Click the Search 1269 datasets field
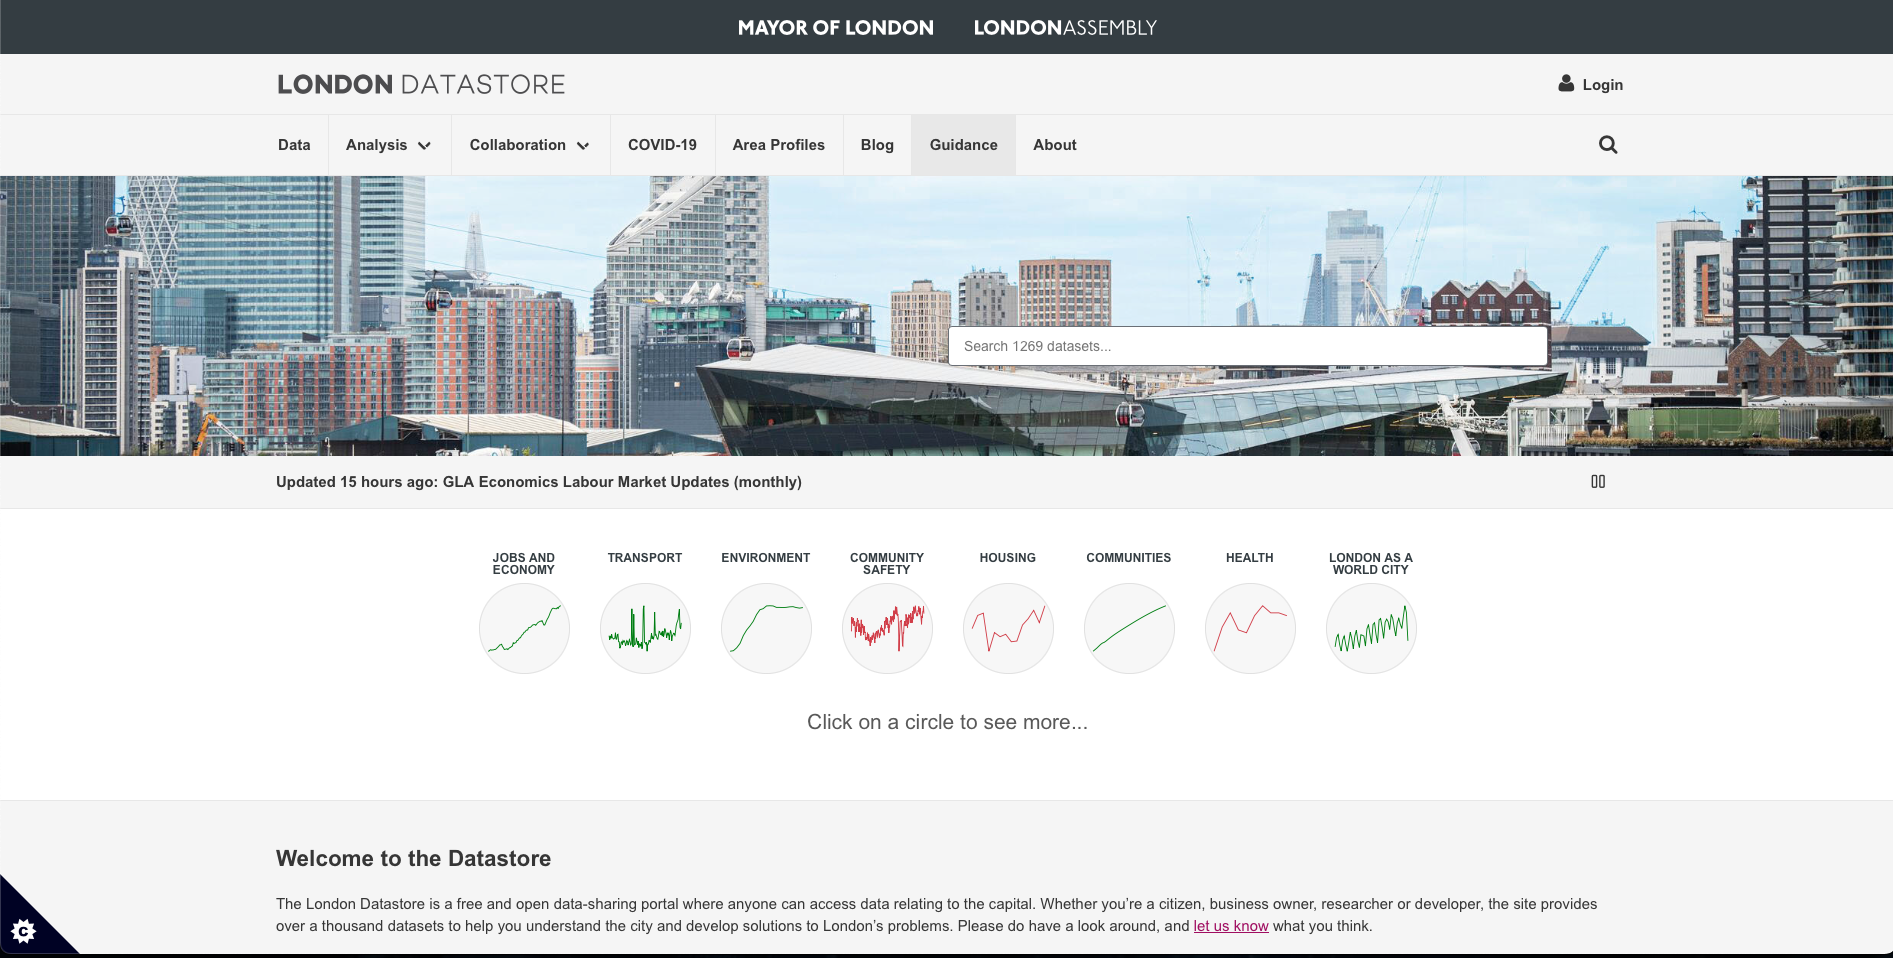Screen dimensions: 1893x958 click(1247, 346)
